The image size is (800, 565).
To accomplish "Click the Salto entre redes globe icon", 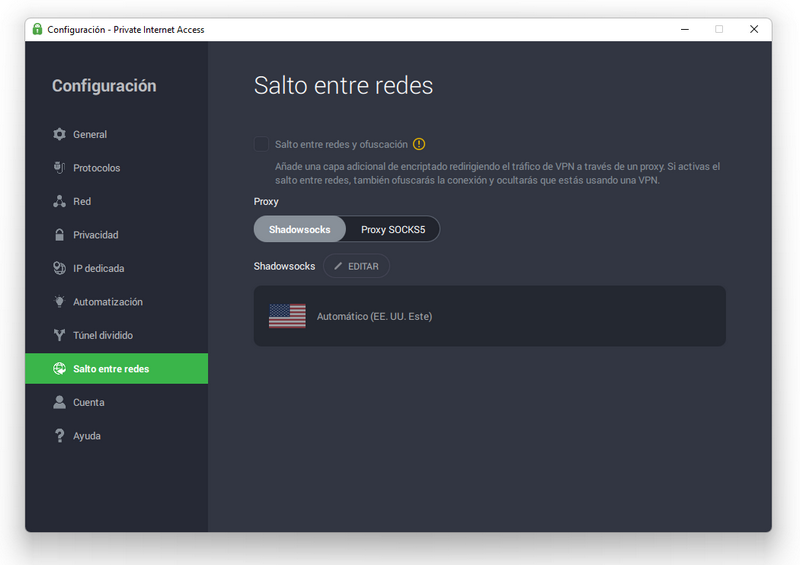I will coord(59,369).
